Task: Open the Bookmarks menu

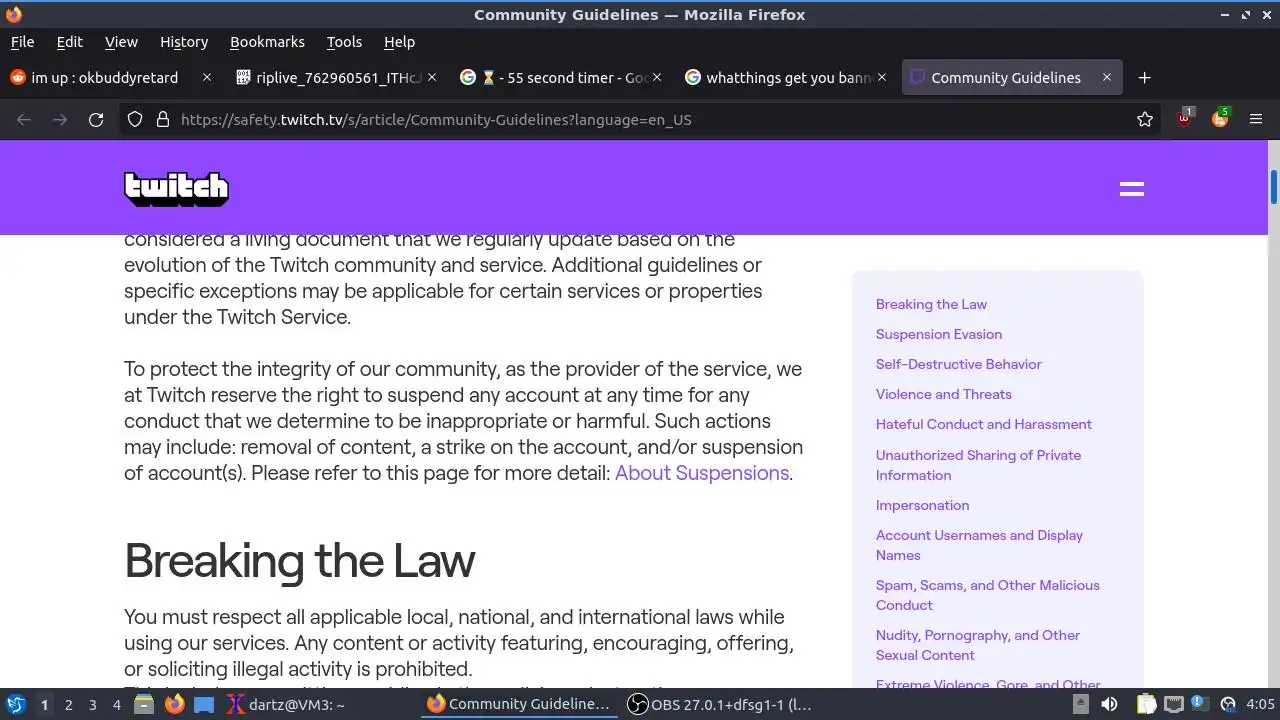Action: (267, 42)
